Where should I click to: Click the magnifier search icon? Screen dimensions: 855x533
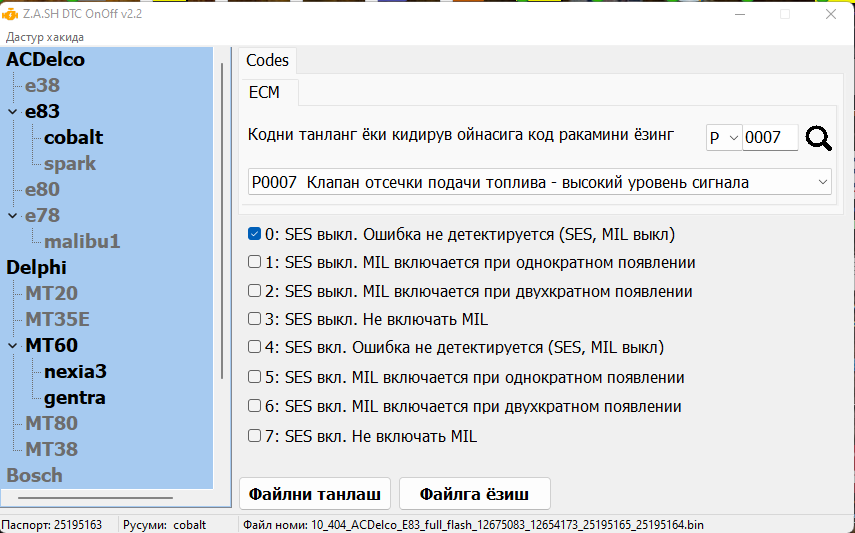pos(819,138)
